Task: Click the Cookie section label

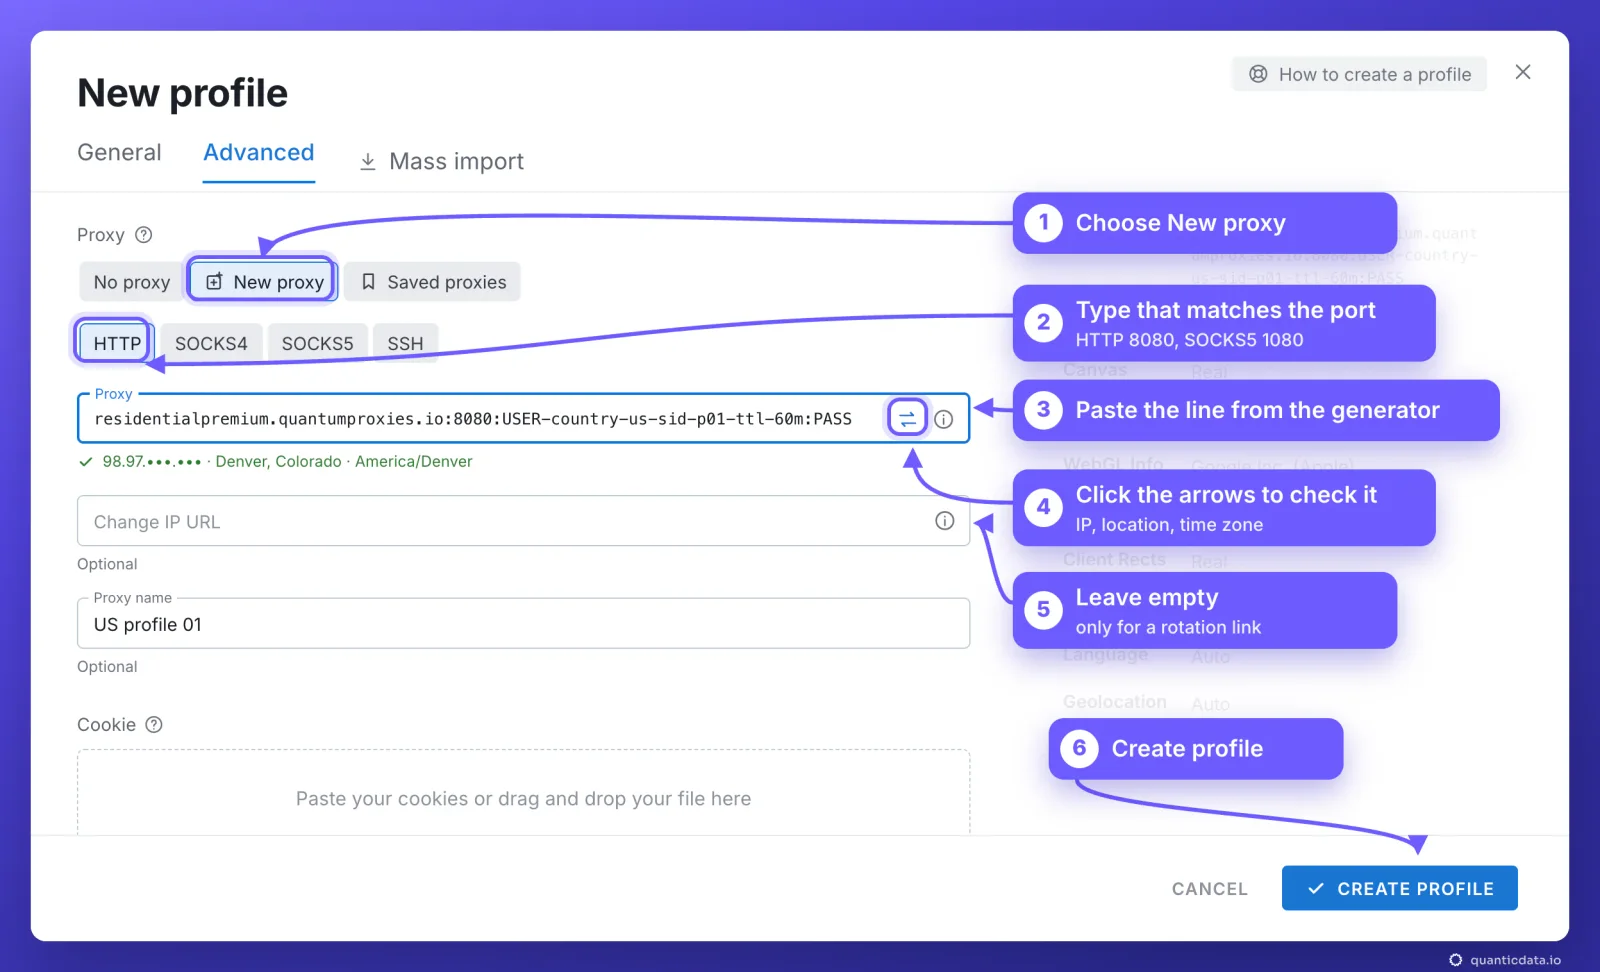Action: 107,725
